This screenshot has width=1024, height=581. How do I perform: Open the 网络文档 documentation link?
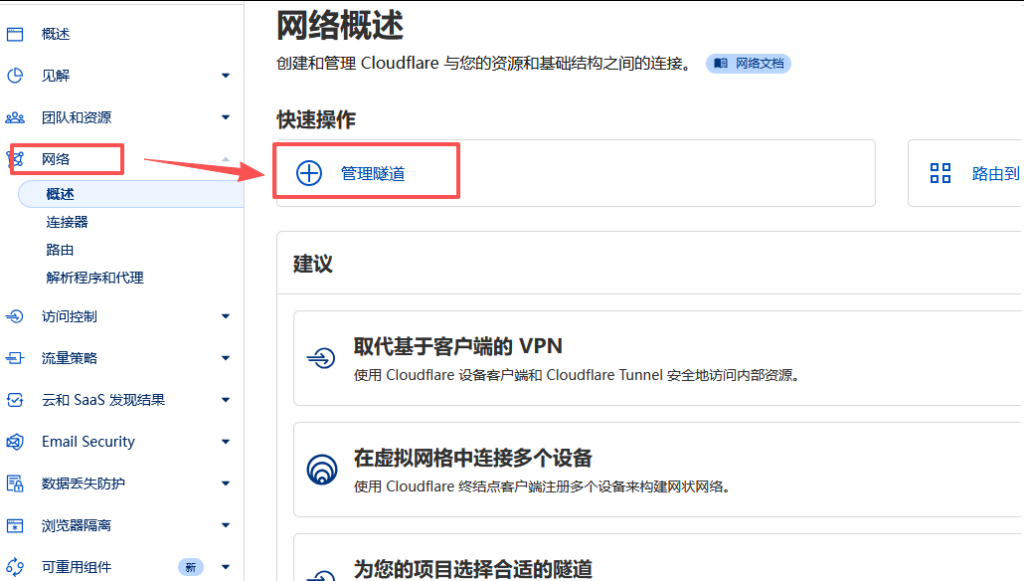(749, 63)
